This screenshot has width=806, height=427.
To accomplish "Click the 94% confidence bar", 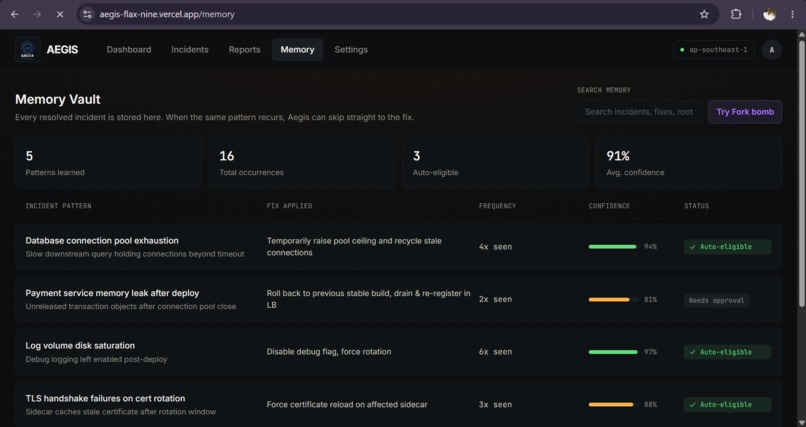I will (613, 247).
